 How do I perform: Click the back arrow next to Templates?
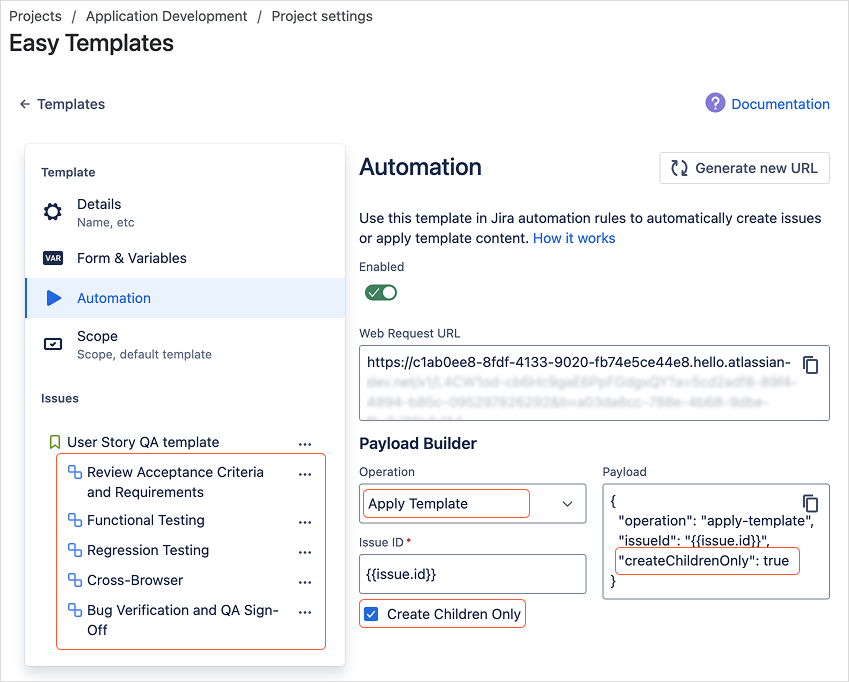click(x=24, y=104)
